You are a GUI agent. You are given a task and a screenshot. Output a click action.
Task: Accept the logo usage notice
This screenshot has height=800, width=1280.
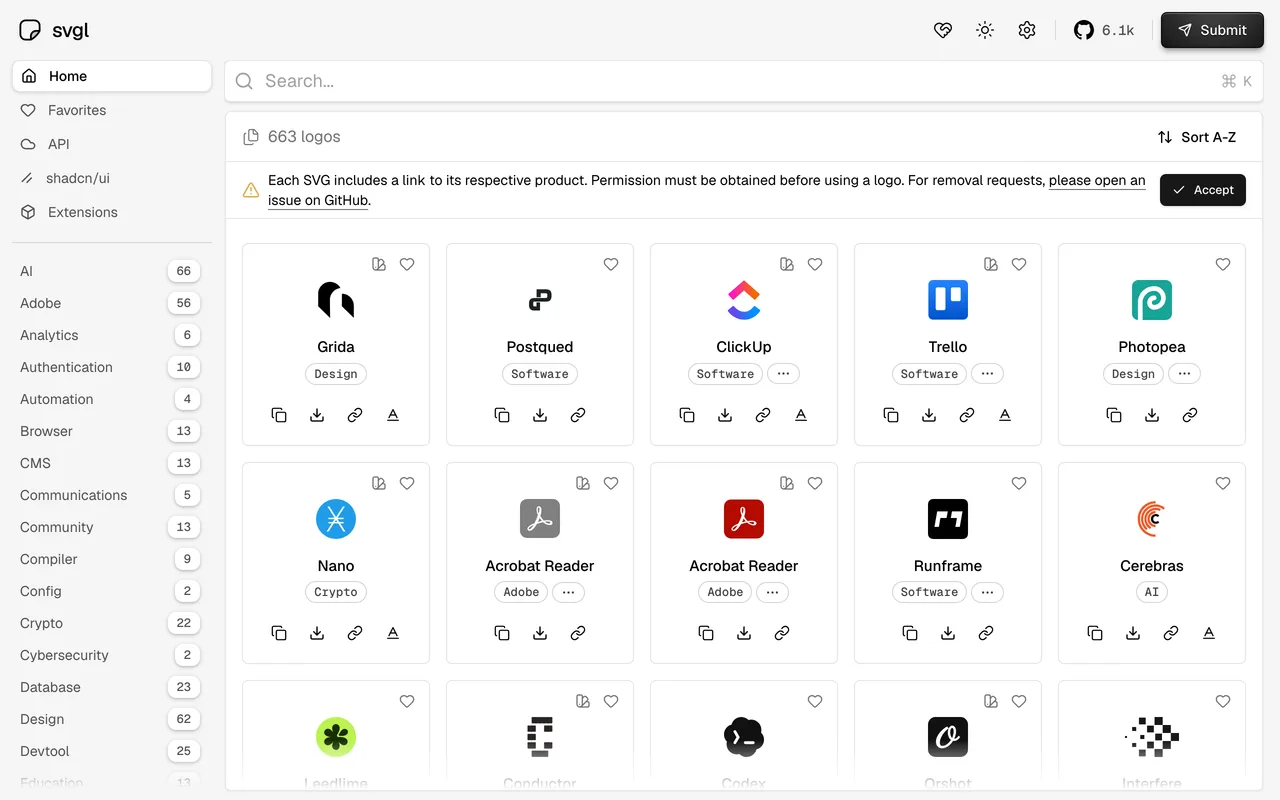pos(1203,190)
